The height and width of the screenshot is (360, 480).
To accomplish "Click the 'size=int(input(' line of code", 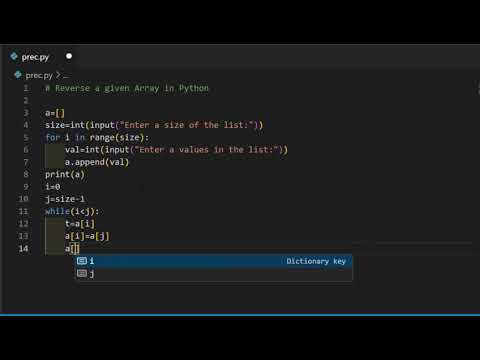I will [x=154, y=125].
